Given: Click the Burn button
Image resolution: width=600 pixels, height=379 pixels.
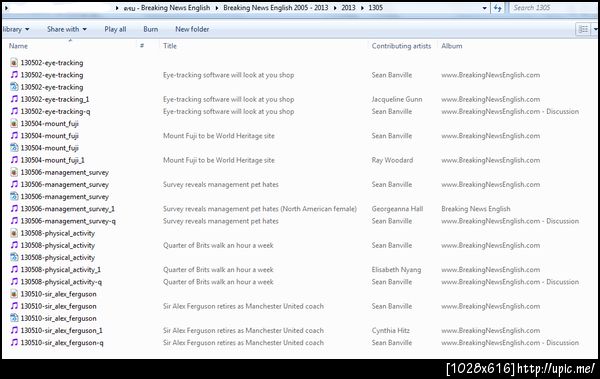Looking at the screenshot, I should tap(150, 29).
